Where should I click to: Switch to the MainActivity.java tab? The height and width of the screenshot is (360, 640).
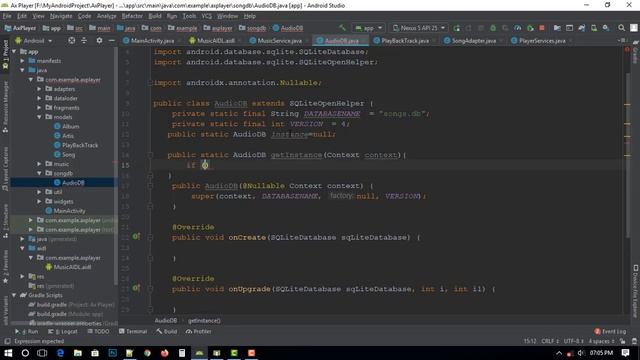(x=152, y=40)
